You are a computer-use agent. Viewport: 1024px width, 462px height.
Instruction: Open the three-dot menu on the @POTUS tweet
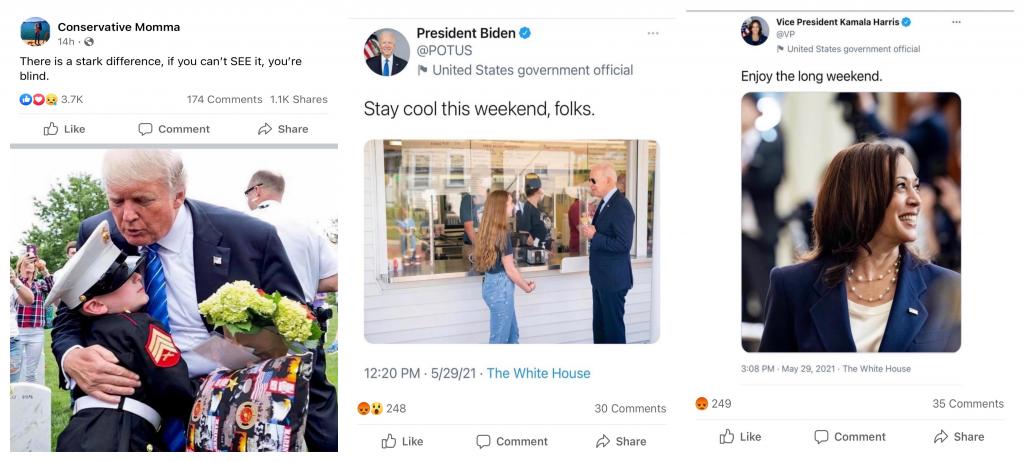(653, 33)
